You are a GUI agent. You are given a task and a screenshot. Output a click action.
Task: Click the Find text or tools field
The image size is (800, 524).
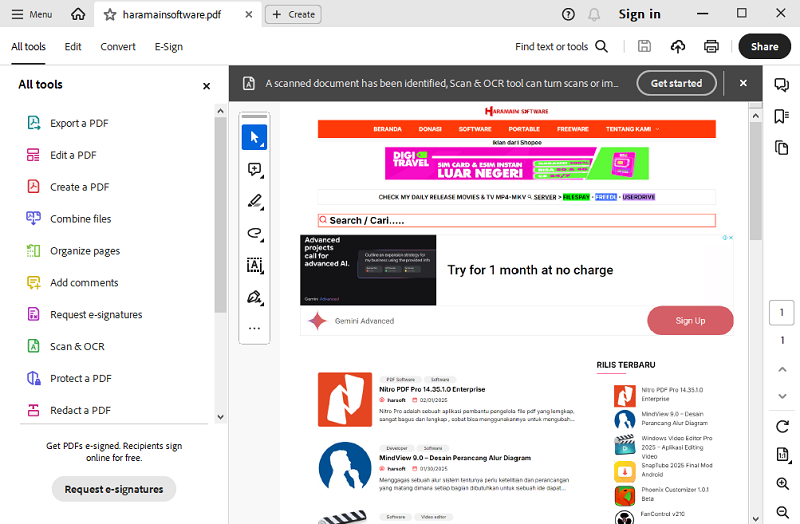click(561, 47)
